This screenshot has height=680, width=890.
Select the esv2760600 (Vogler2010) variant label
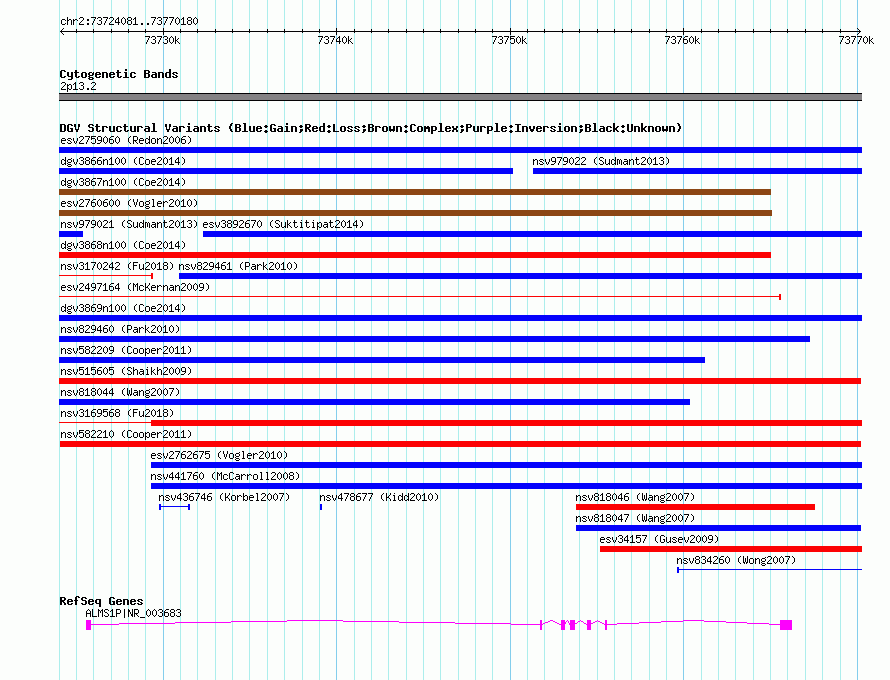129,203
